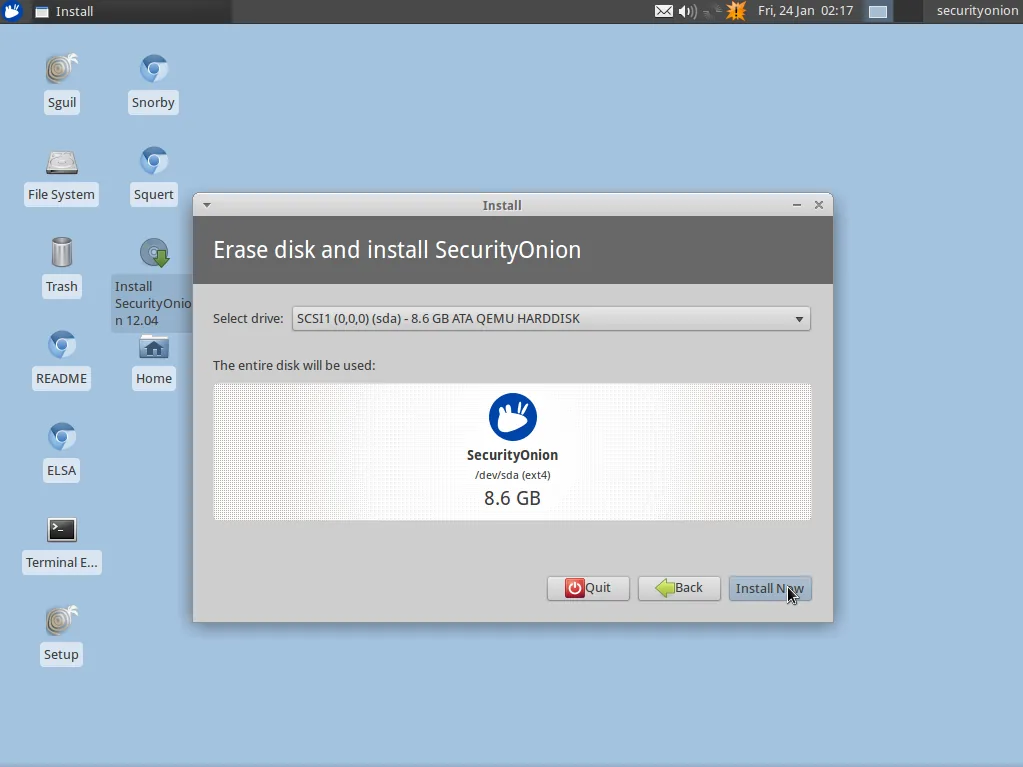Open the Select drive dropdown
1023x767 pixels.
coord(551,319)
